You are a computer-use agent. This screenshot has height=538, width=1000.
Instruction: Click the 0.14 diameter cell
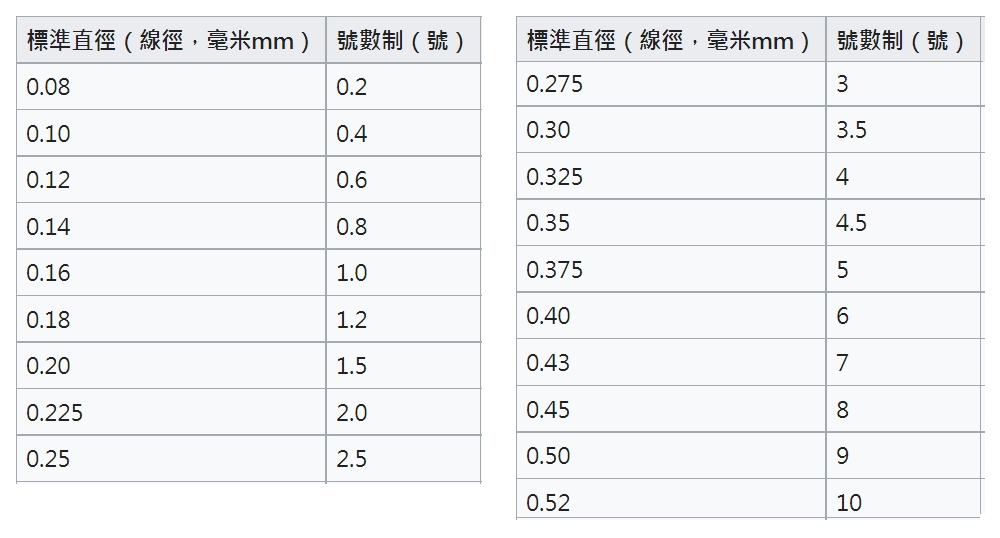[x=170, y=227]
